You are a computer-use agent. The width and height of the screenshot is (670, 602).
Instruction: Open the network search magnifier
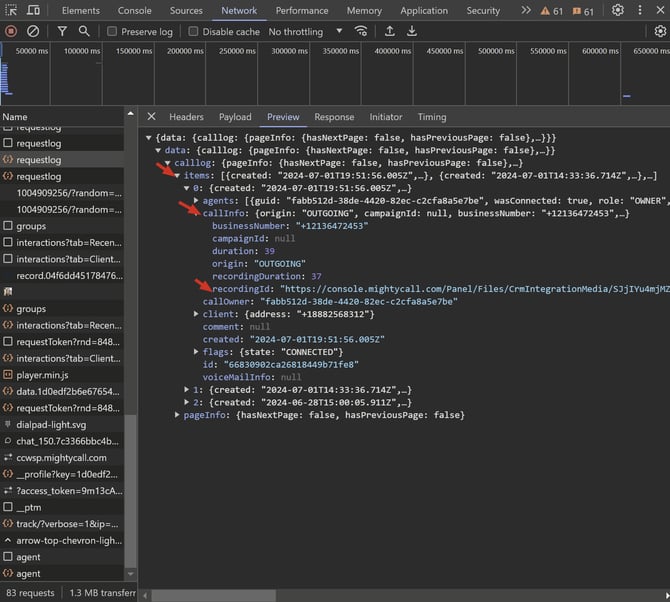click(84, 31)
